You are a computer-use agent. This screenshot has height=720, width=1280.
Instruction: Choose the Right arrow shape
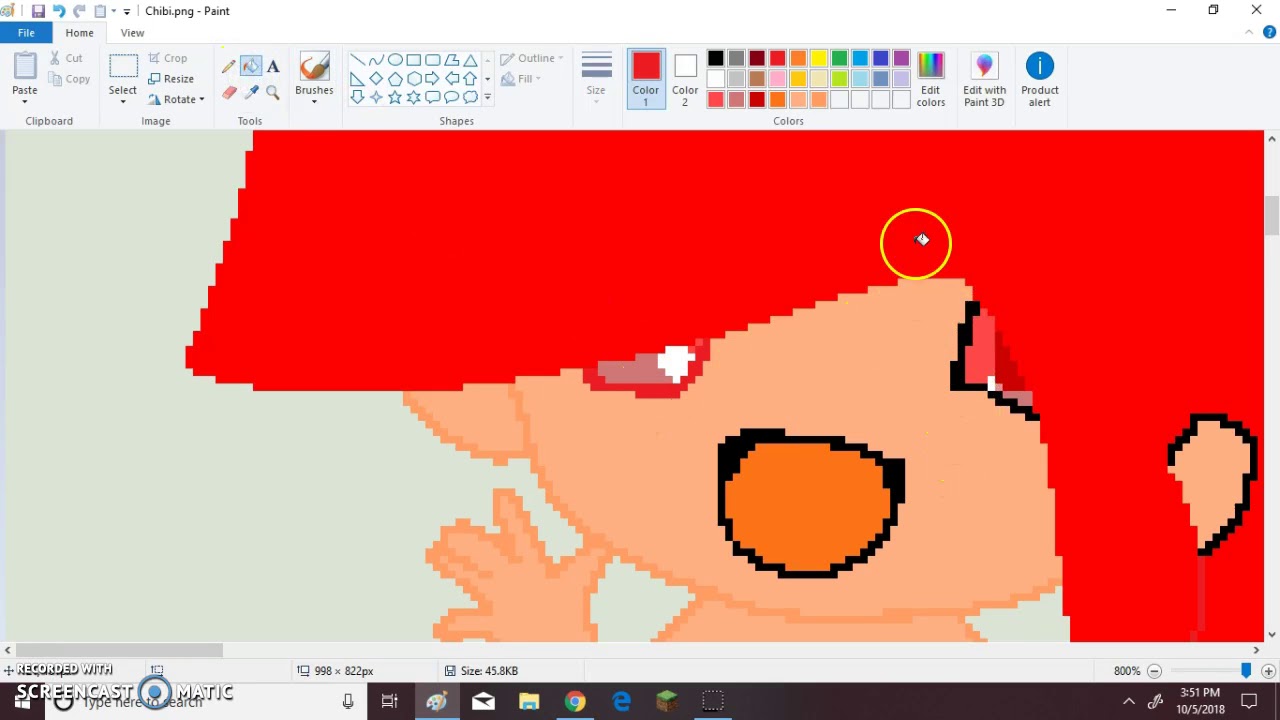(433, 78)
